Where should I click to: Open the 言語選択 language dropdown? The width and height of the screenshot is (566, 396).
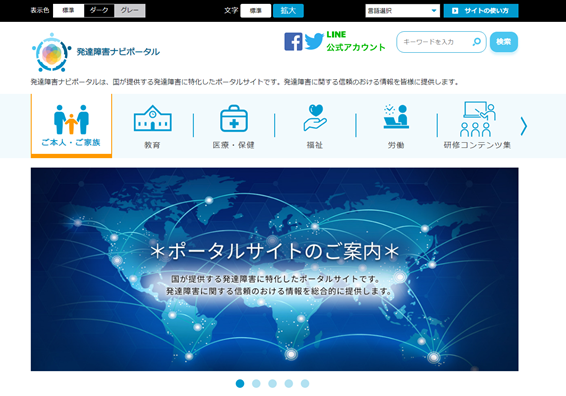pos(402,11)
